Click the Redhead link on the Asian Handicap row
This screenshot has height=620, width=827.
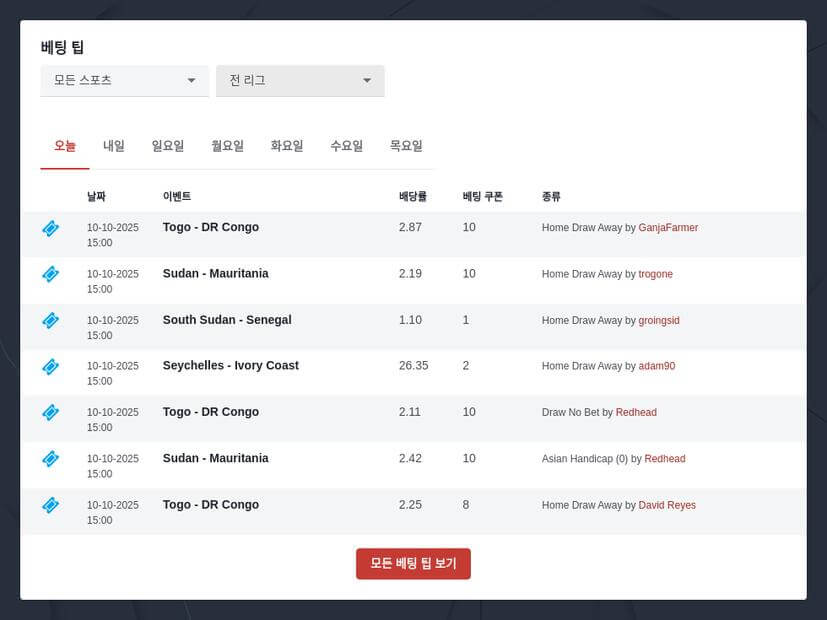coord(664,459)
